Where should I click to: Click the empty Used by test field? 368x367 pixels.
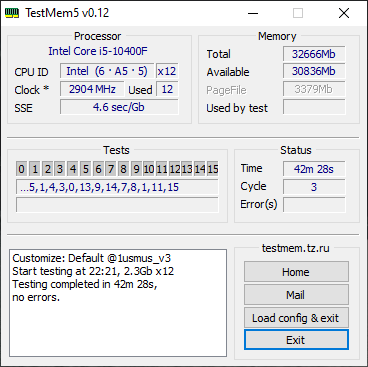coord(314,107)
